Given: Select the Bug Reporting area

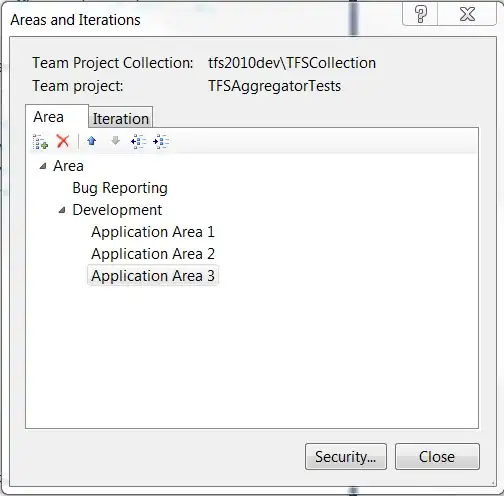Looking at the screenshot, I should point(120,188).
